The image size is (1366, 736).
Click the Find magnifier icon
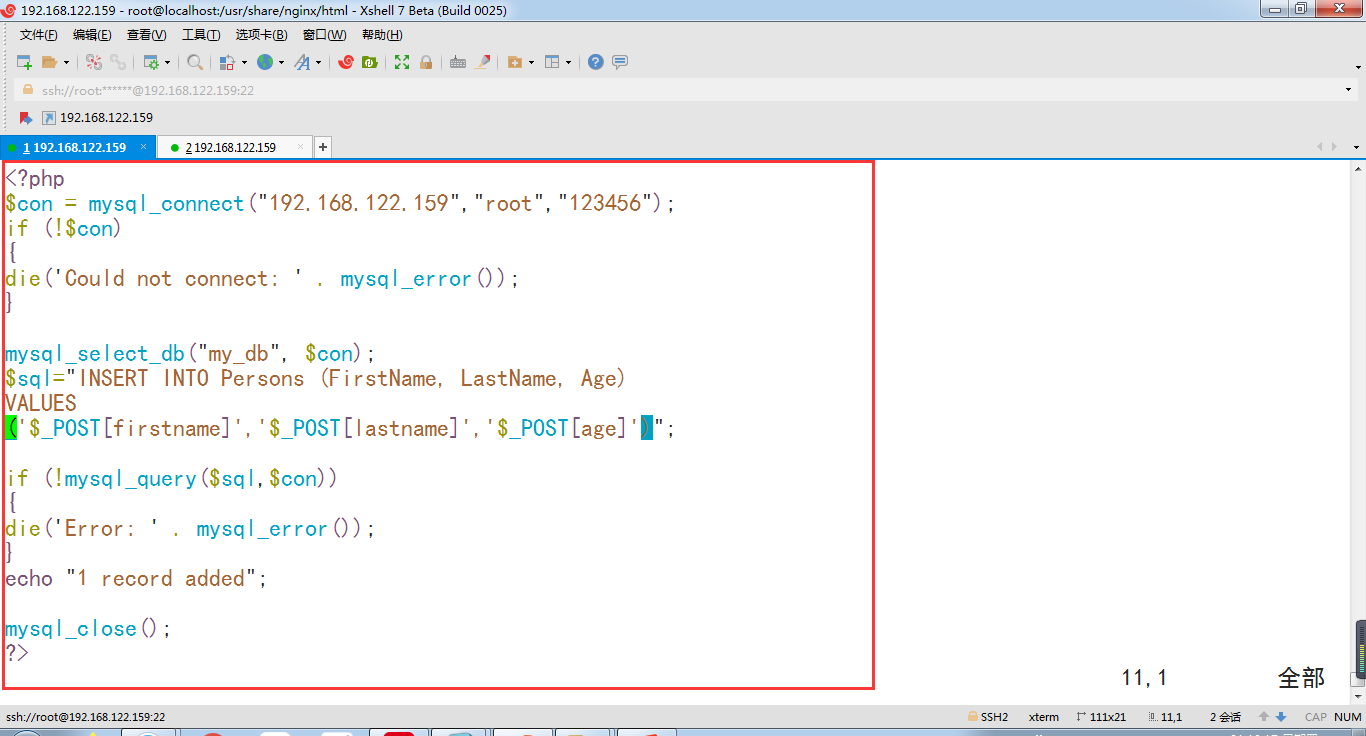(195, 62)
